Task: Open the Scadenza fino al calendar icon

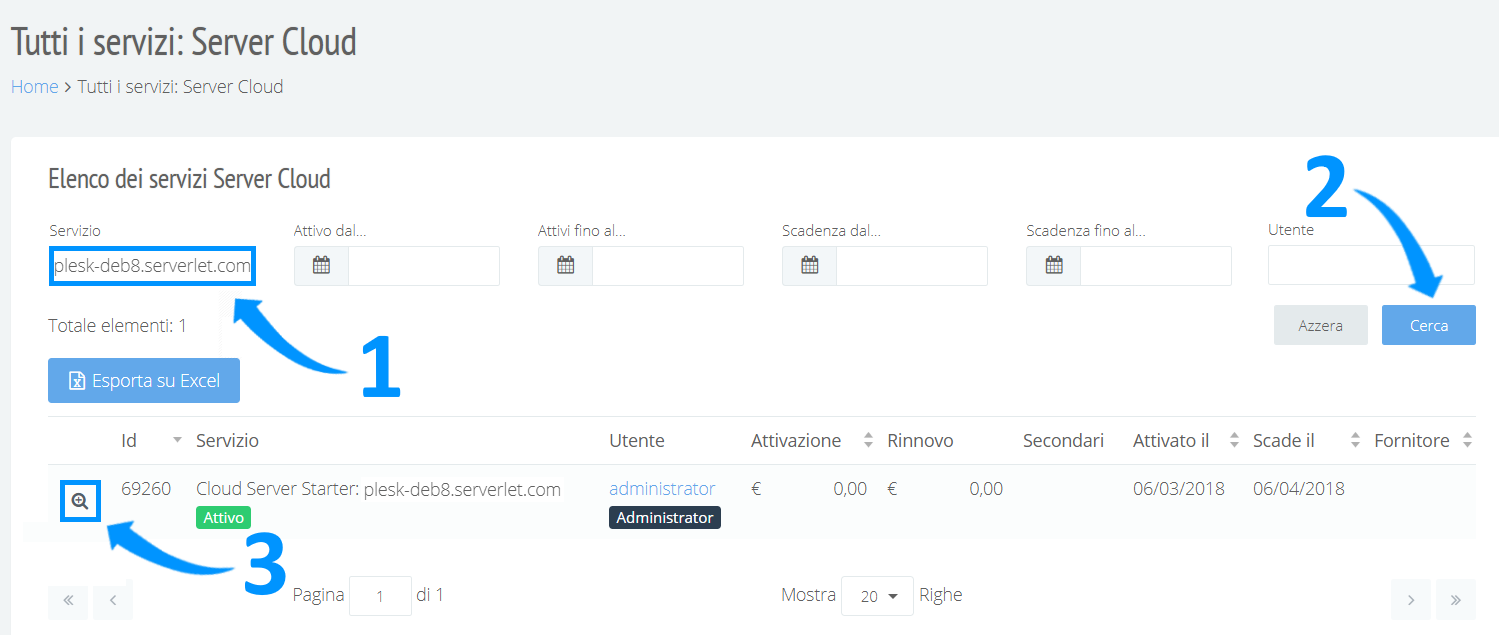Action: [x=1053, y=266]
